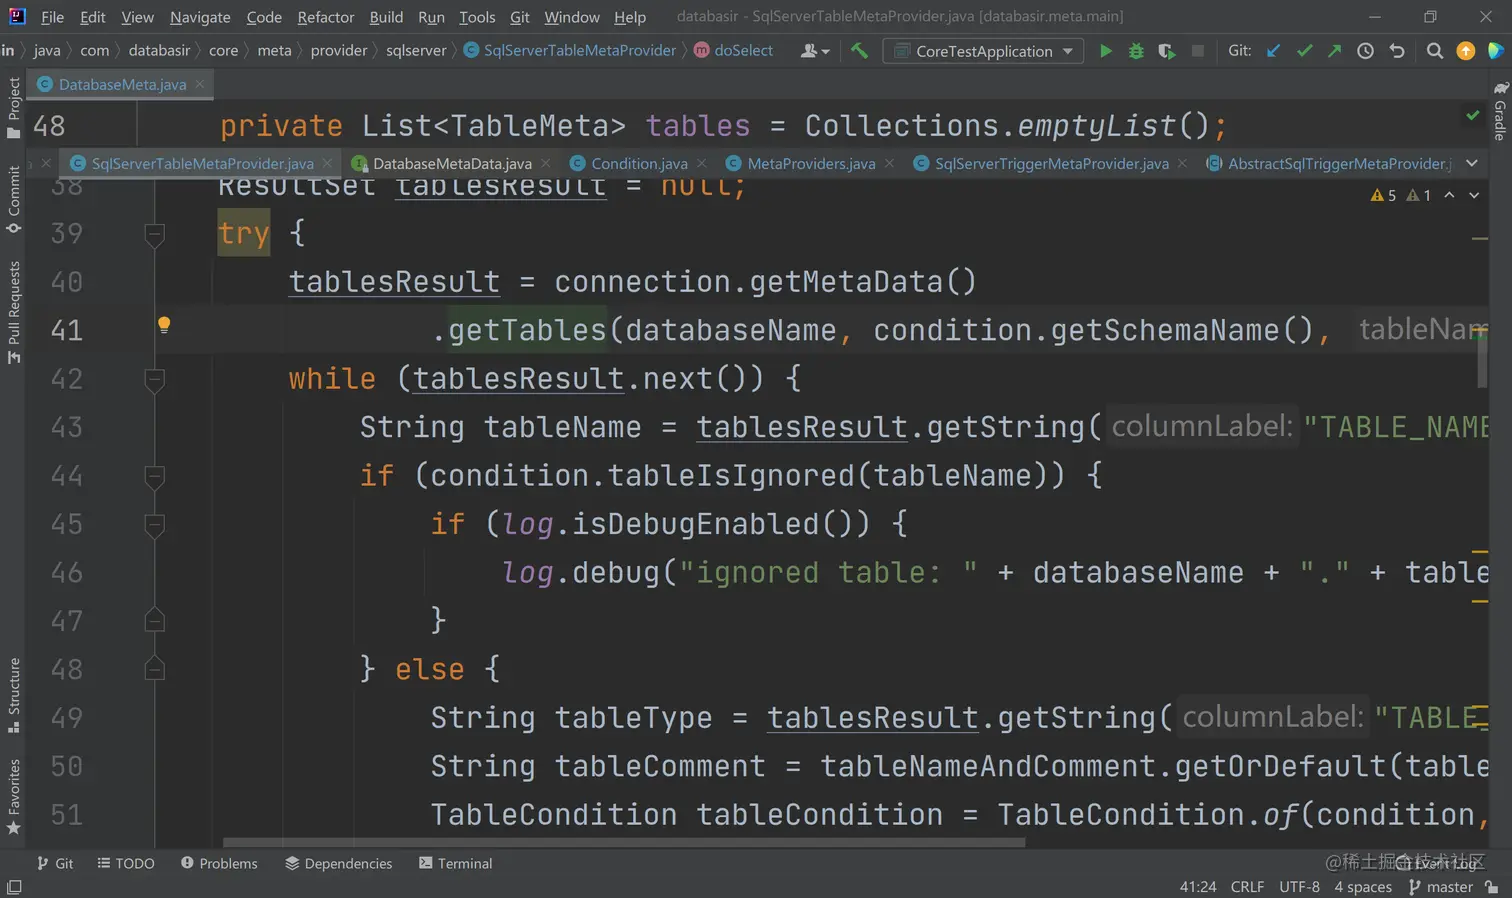The width and height of the screenshot is (1512, 898).
Task: Open the Terminal tool window button
Action: point(455,863)
